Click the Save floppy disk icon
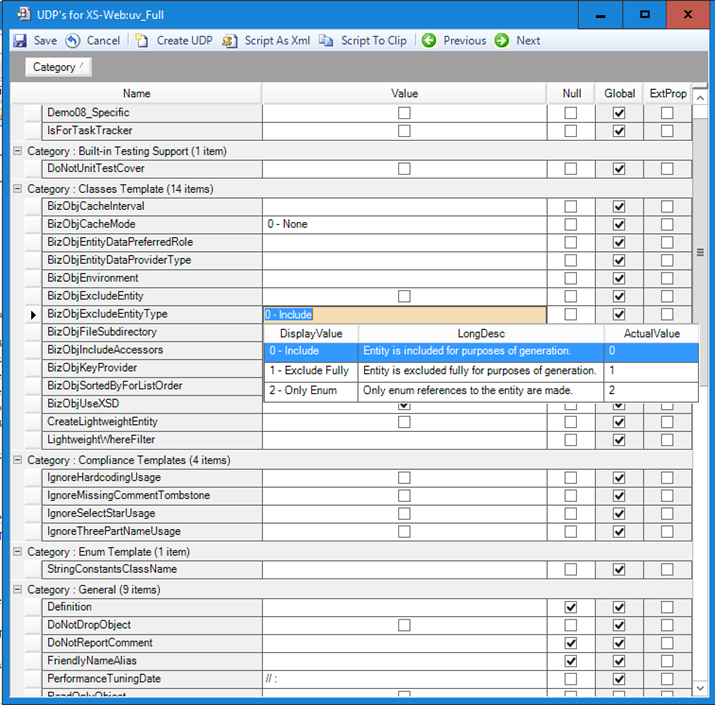This screenshot has width=715, height=705. pos(20,41)
